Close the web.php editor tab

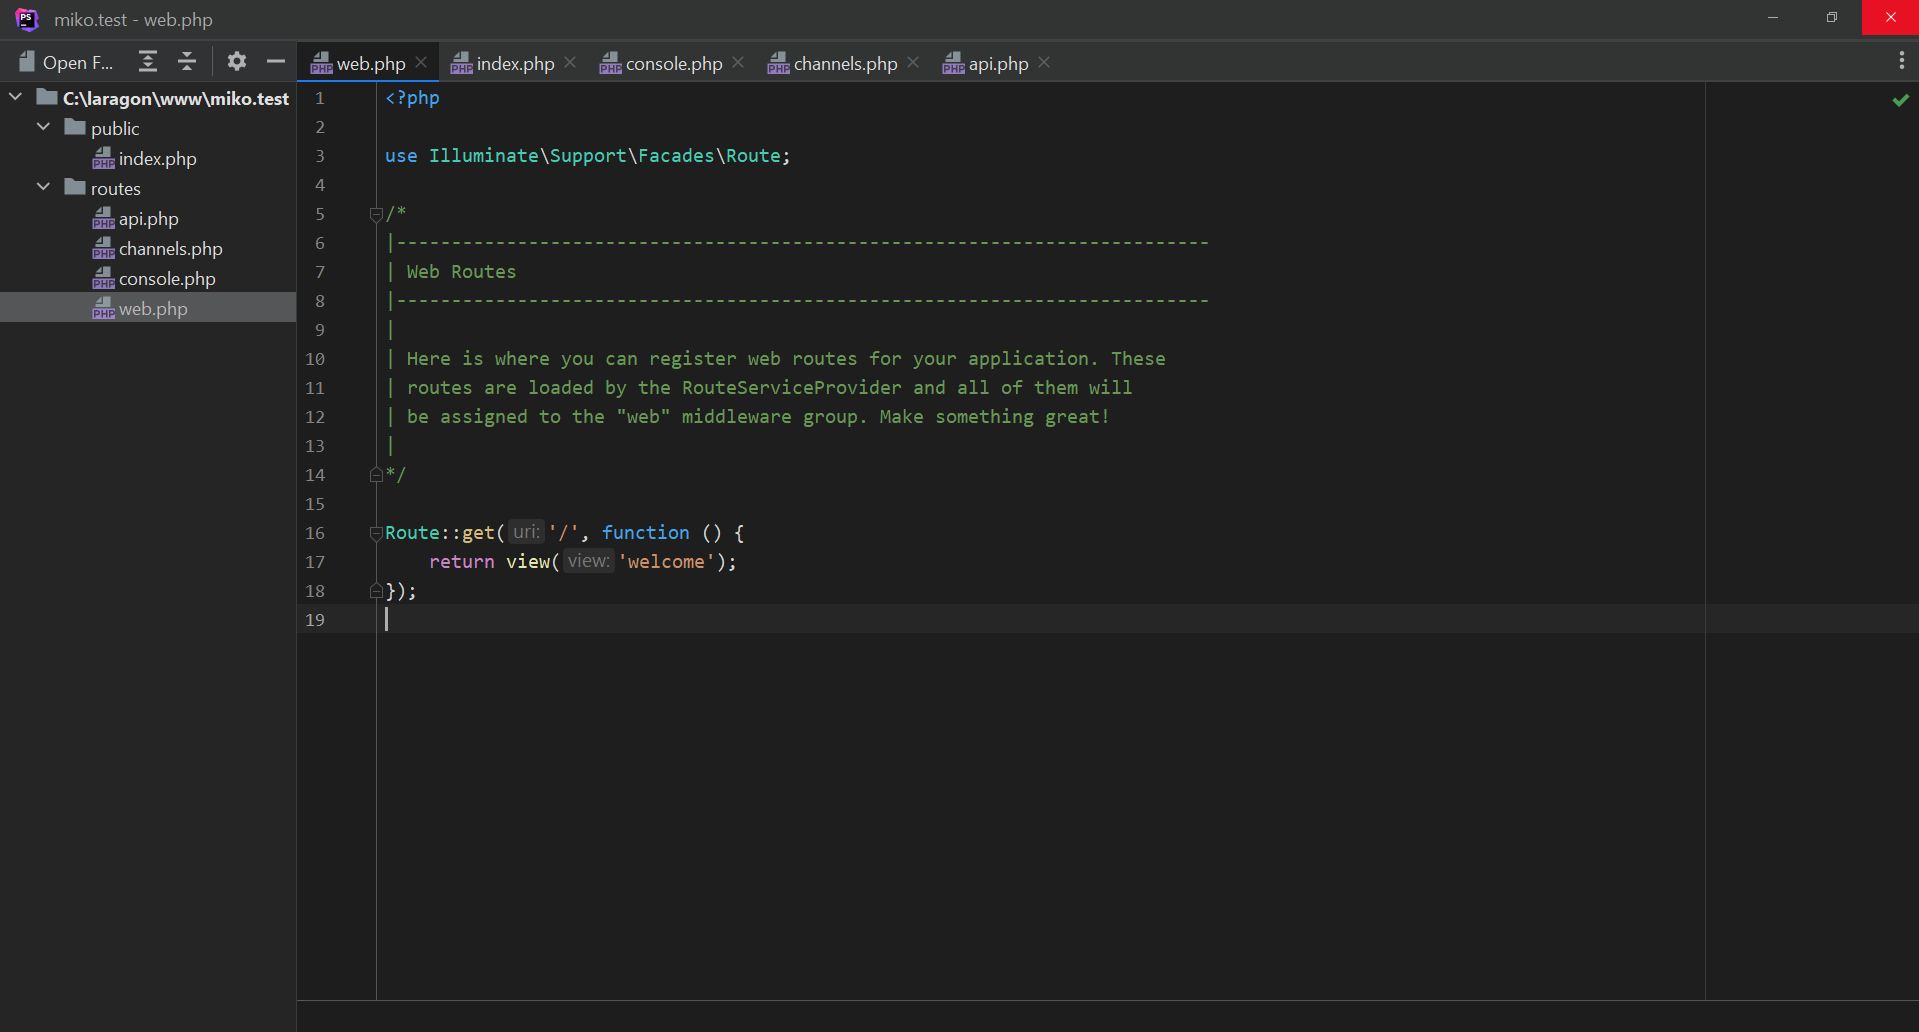click(x=422, y=62)
